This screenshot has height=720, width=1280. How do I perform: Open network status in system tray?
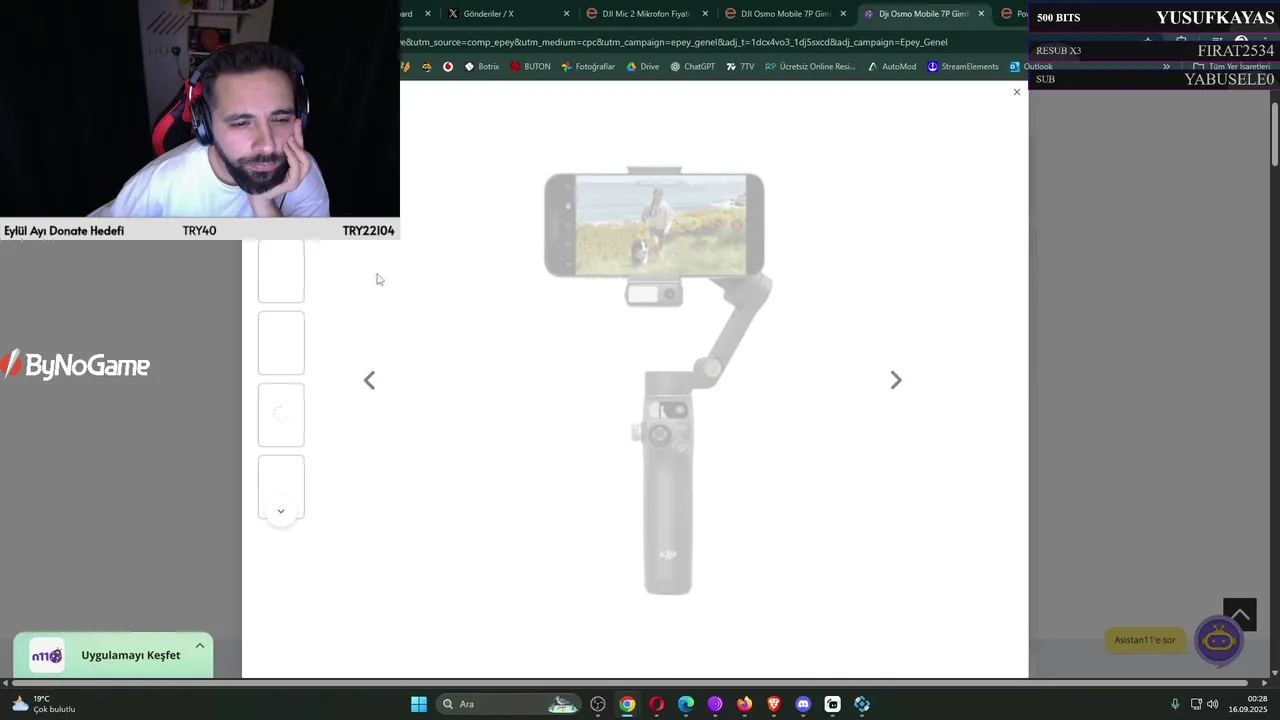coord(1196,704)
